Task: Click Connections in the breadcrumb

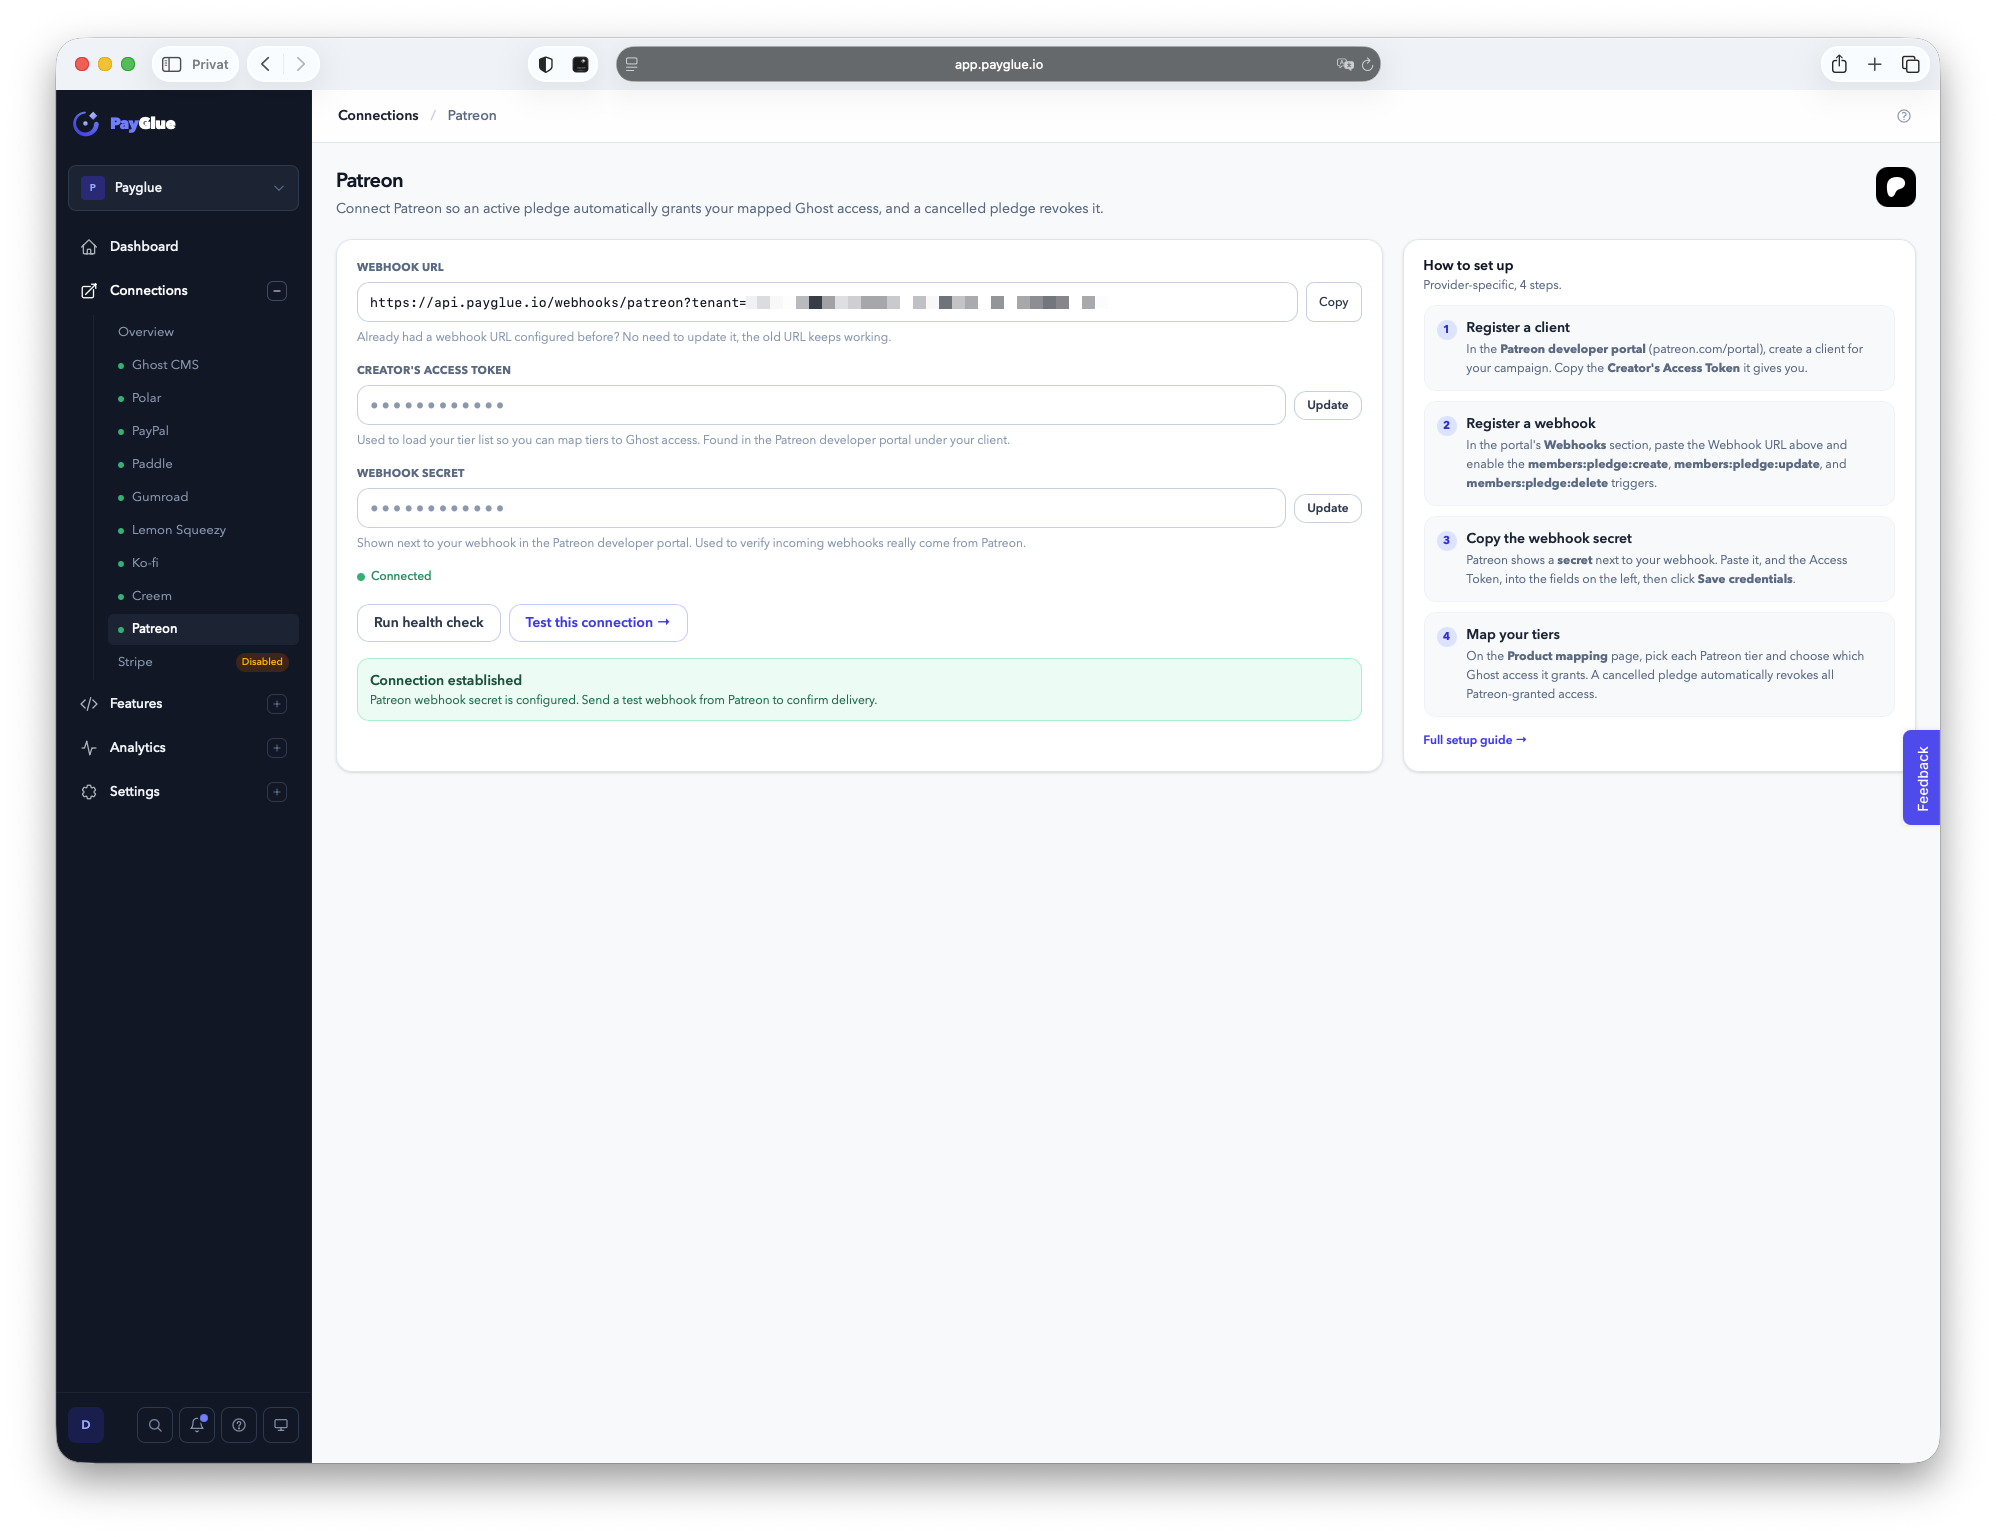Action: 378,115
